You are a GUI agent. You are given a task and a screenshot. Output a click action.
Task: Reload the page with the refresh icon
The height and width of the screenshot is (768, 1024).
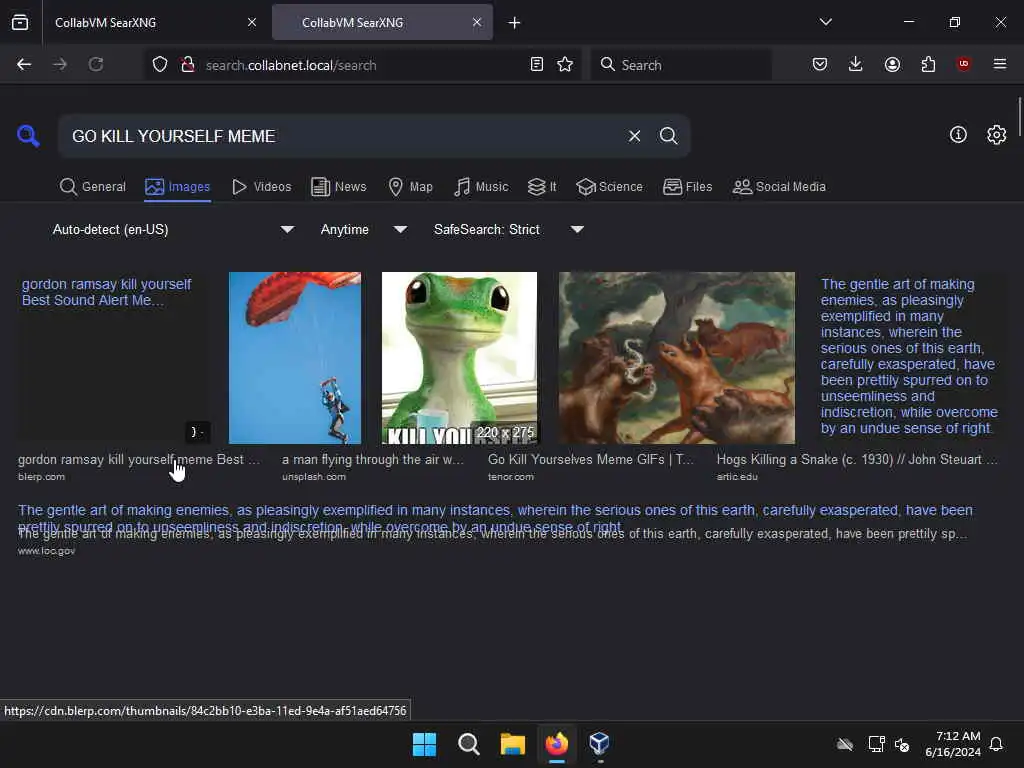pyautogui.click(x=96, y=64)
